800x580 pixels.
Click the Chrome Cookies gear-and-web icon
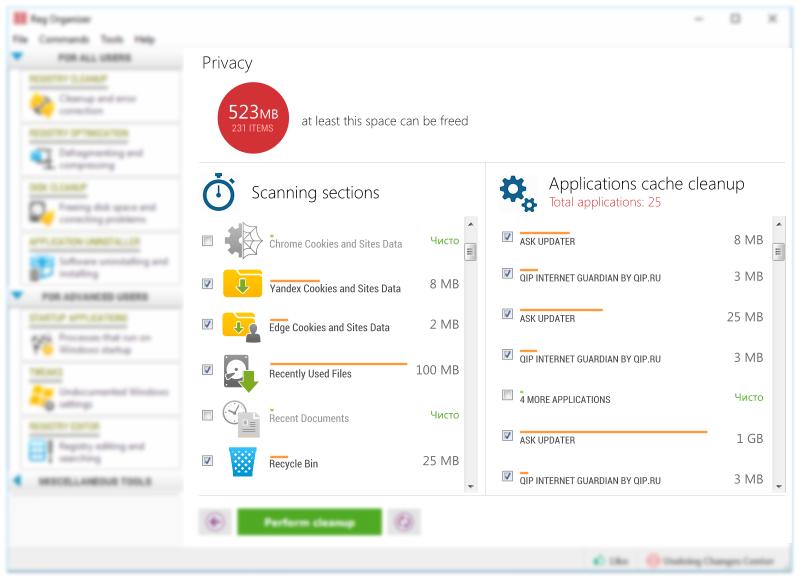(244, 240)
